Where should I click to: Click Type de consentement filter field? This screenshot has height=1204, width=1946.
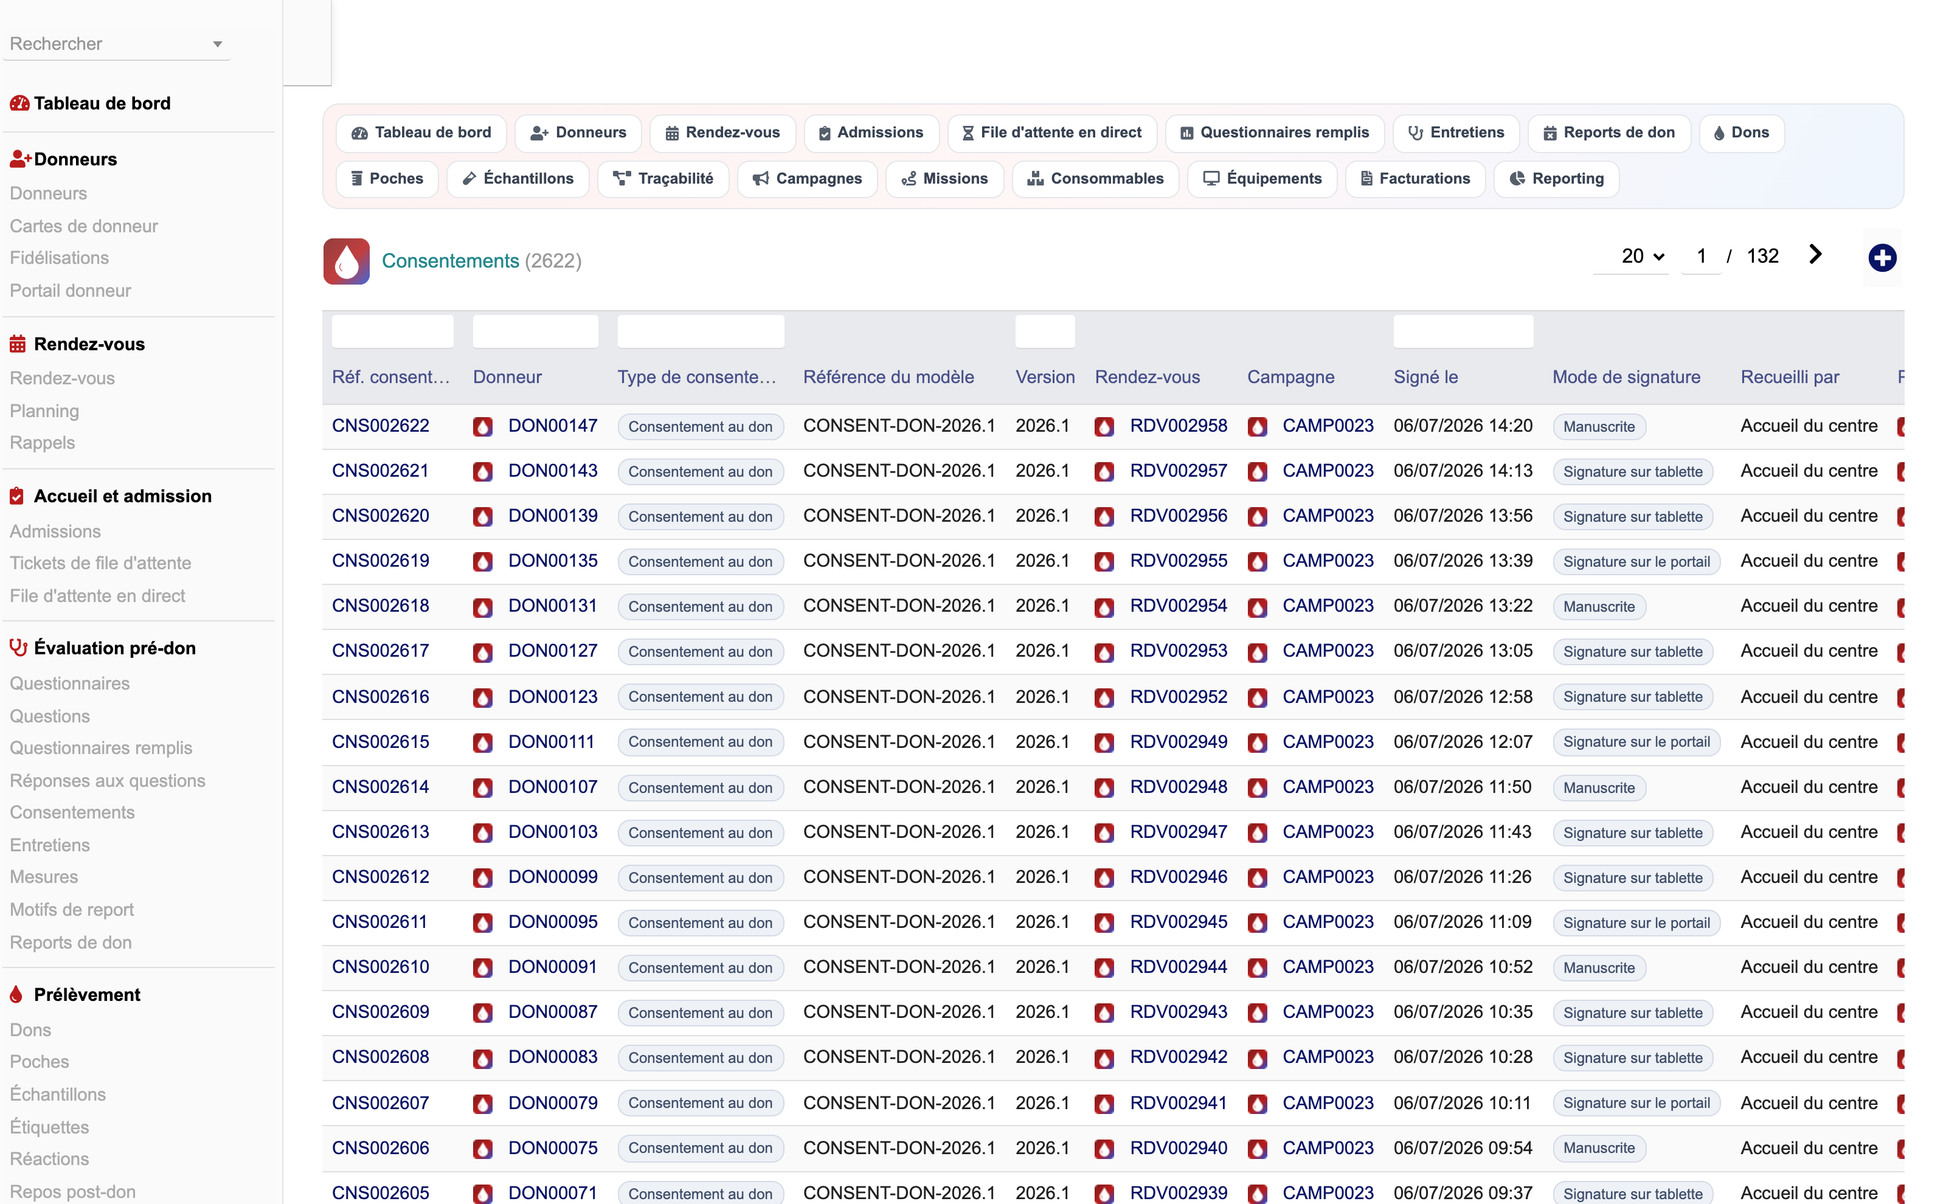click(x=700, y=331)
